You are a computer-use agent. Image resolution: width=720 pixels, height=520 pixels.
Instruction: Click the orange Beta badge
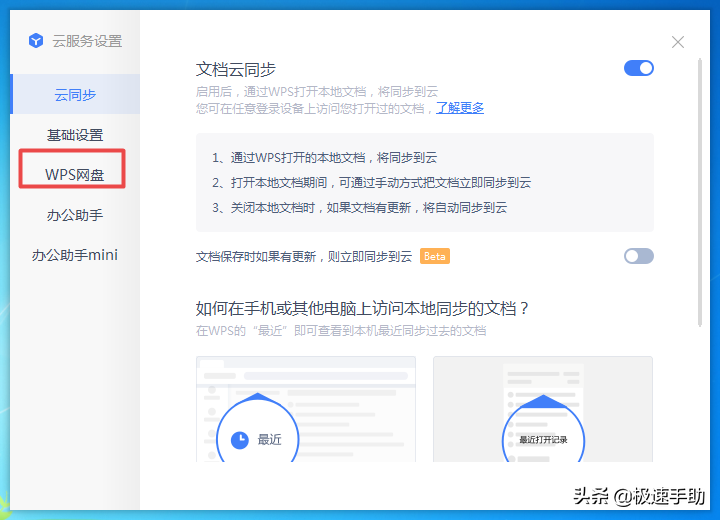point(434,256)
